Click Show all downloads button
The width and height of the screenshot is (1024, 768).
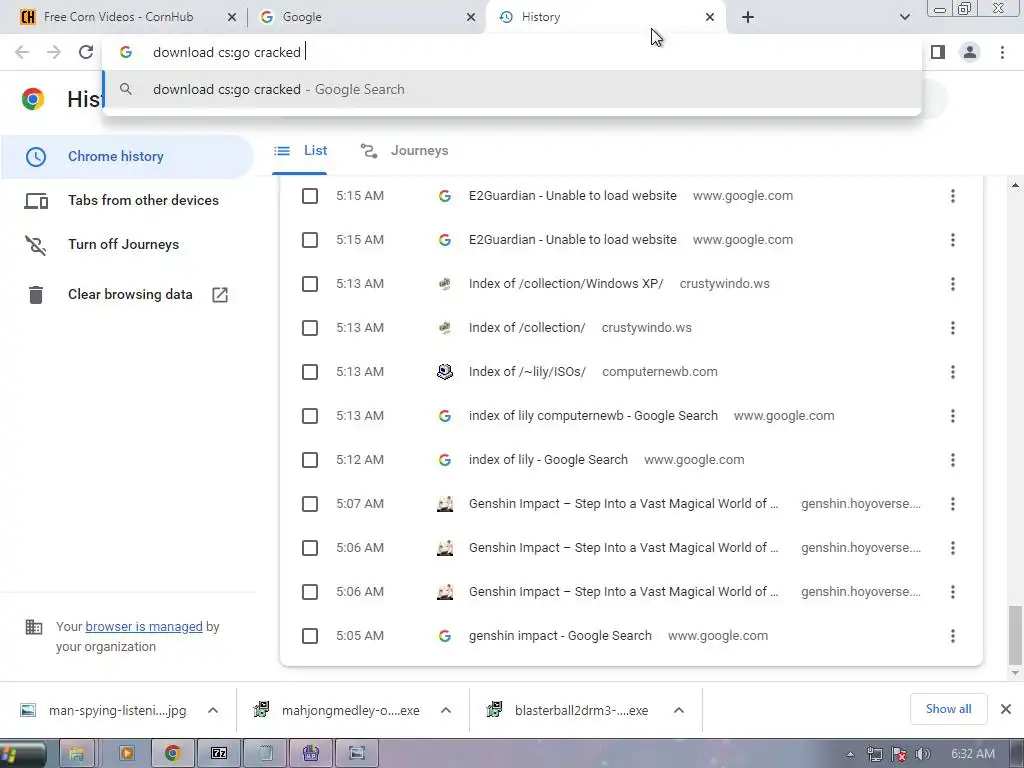pos(948,709)
